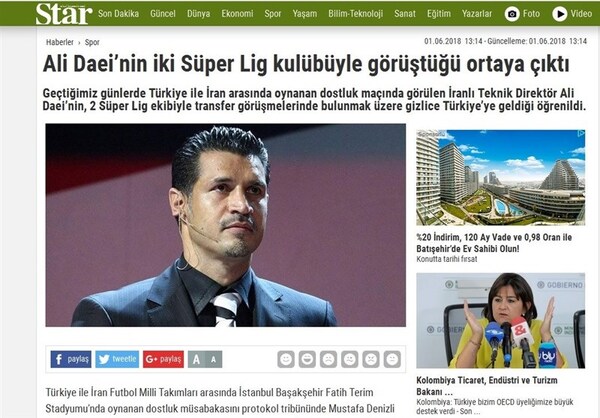Select the smiling emoji reaction
The width and height of the screenshot is (600, 418).
coord(286,359)
